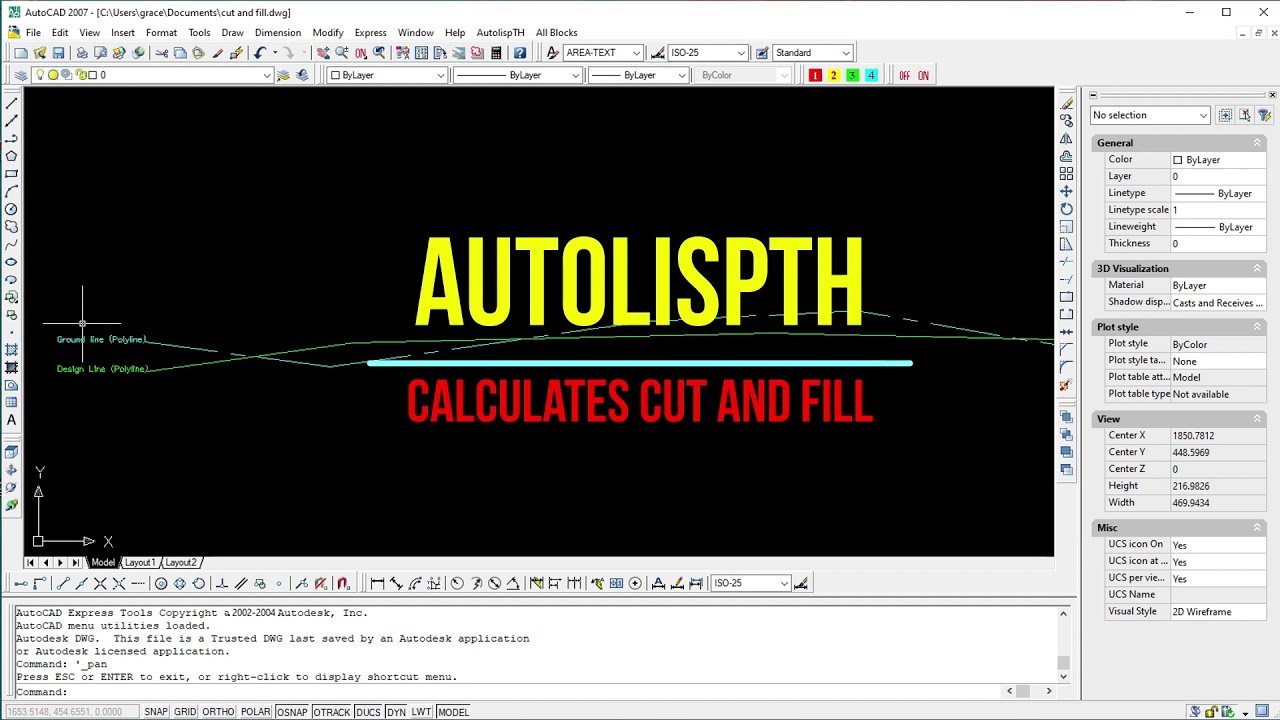Click the Color ByLayer swatch in Properties
Viewport: 1280px width, 720px height.
point(1178,160)
